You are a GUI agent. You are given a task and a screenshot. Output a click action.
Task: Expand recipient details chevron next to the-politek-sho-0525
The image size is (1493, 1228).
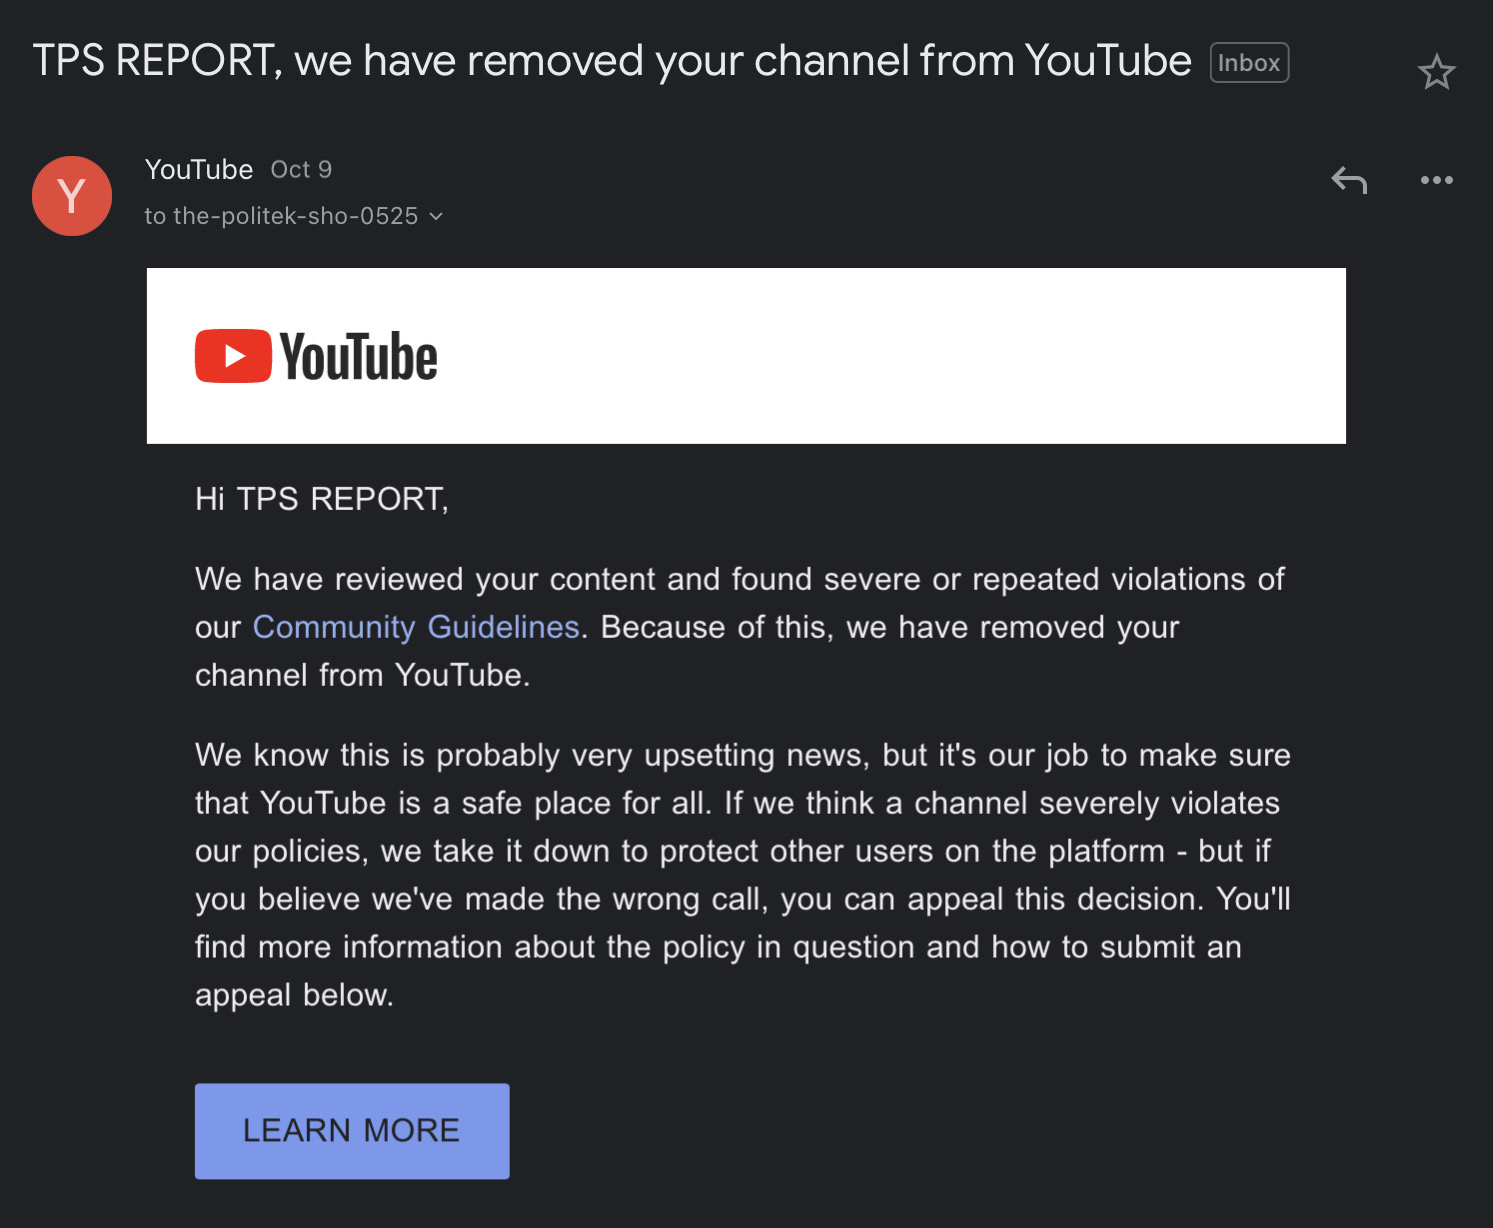(x=436, y=216)
